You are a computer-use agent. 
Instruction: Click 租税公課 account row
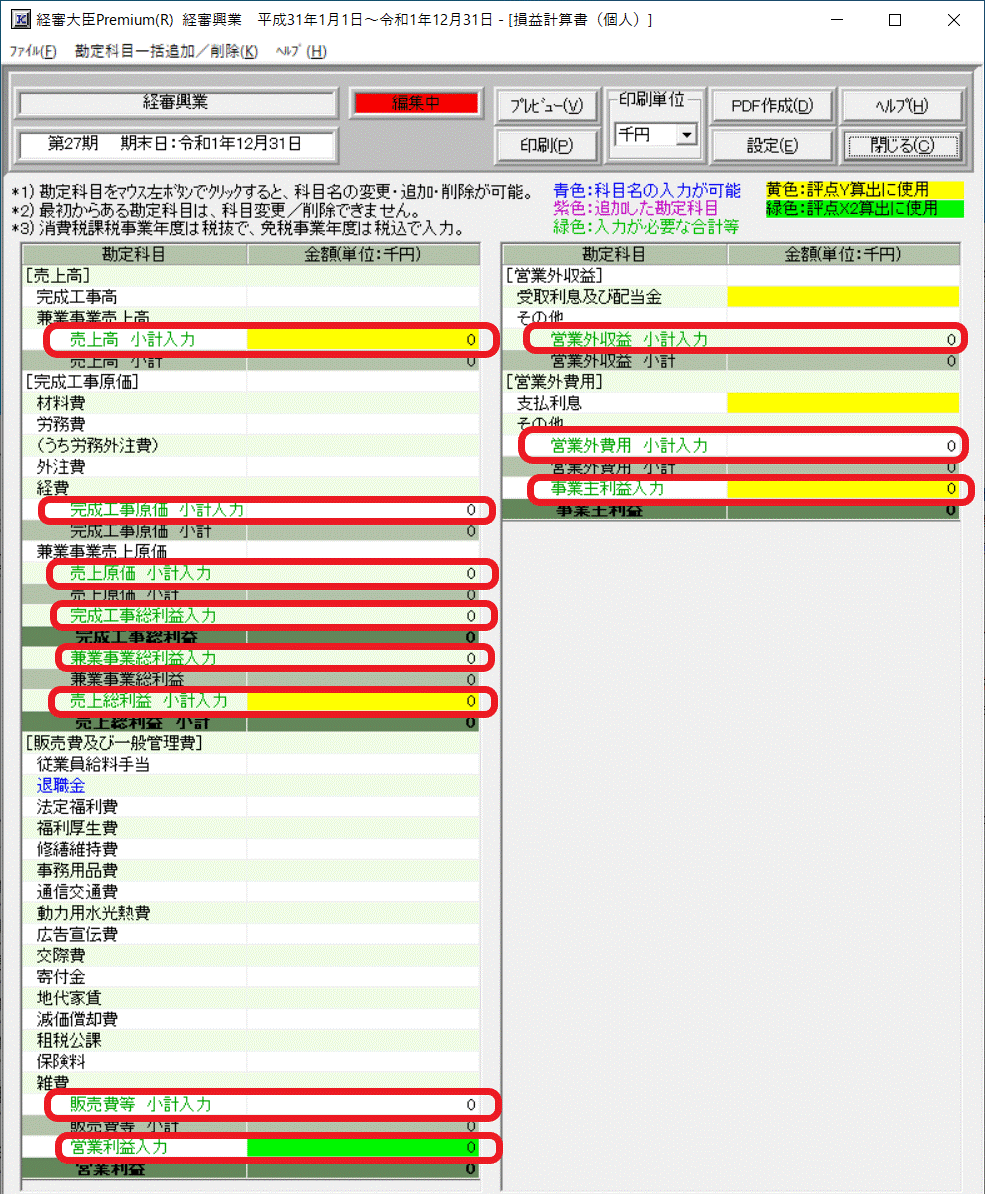(250, 1041)
